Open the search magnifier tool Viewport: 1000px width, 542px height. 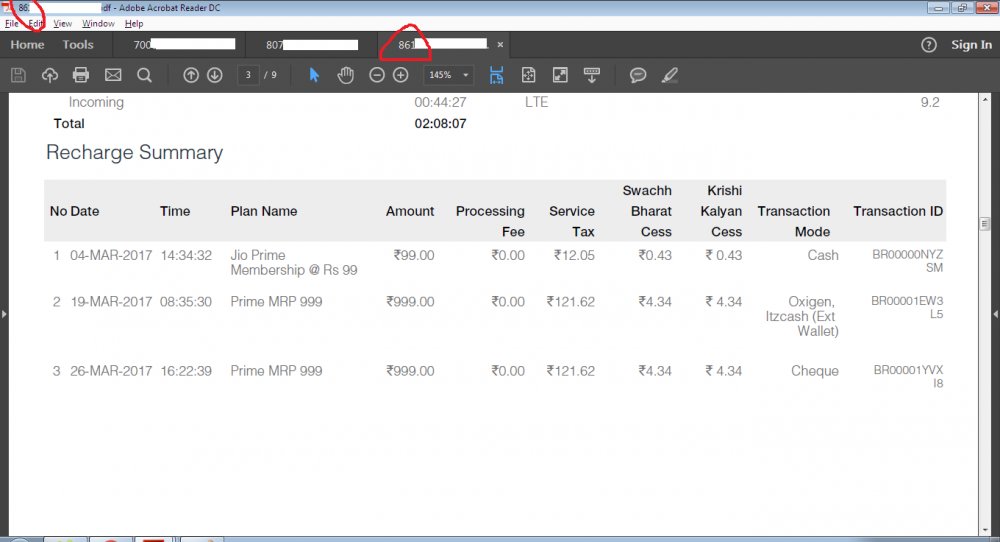[x=144, y=75]
